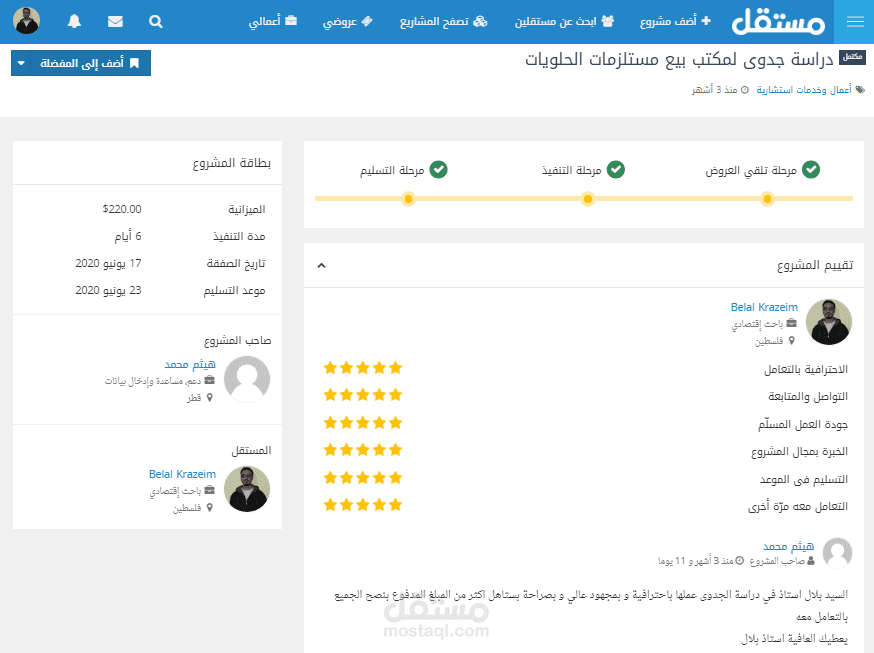Click the Mostaql logo
This screenshot has width=874, height=653.
779,21
